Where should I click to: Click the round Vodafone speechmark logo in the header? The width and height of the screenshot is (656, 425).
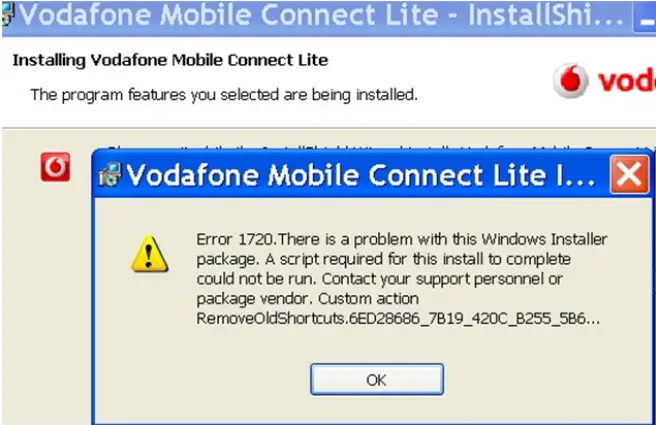pyautogui.click(x=571, y=80)
